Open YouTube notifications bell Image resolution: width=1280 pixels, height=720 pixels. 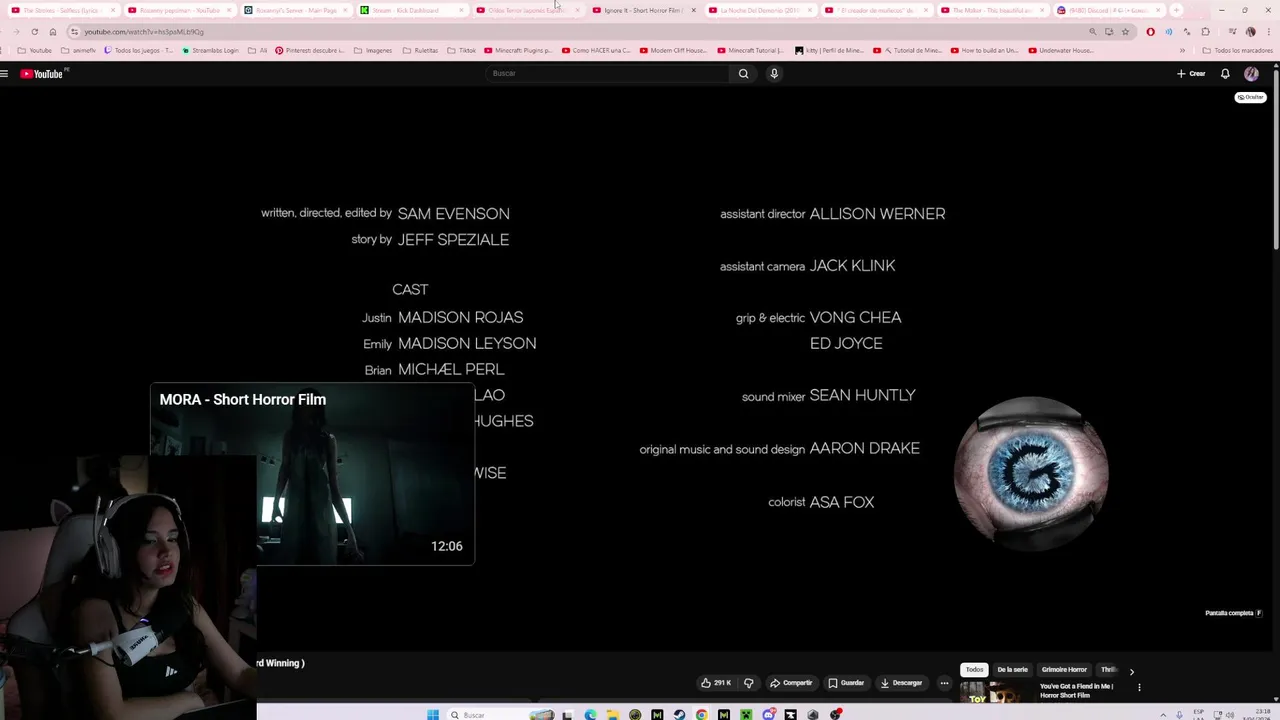tap(1225, 73)
